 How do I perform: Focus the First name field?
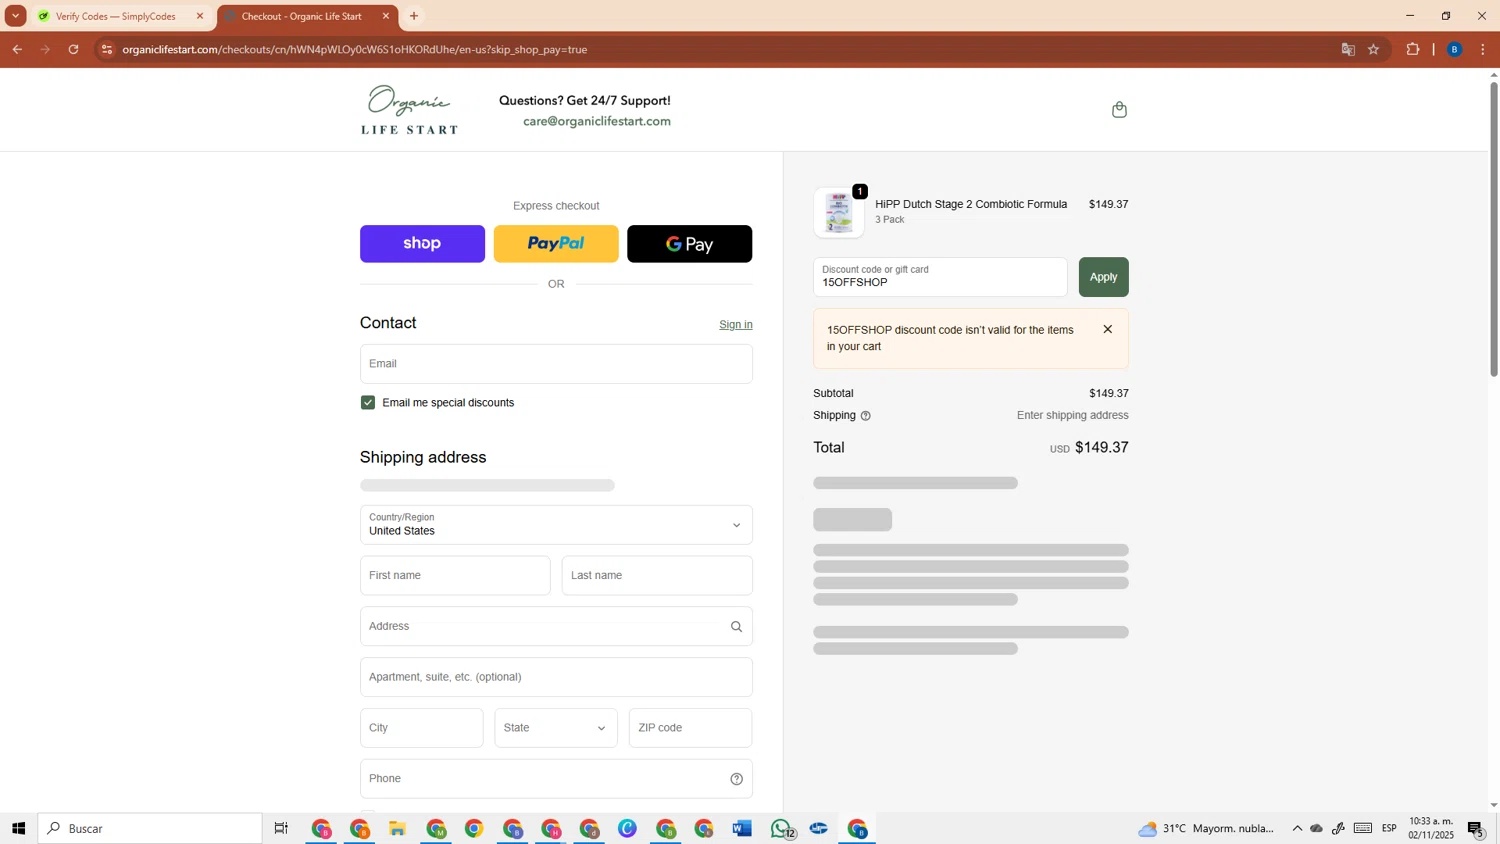pos(455,576)
